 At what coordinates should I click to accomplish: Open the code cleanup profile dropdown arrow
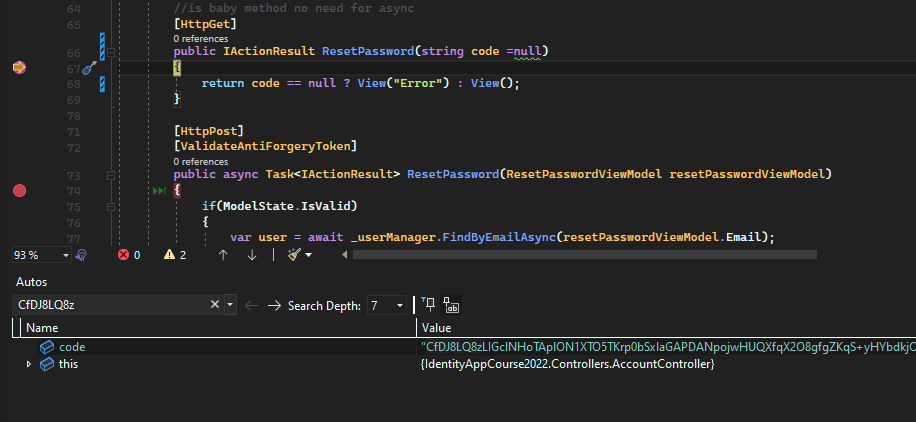308,255
